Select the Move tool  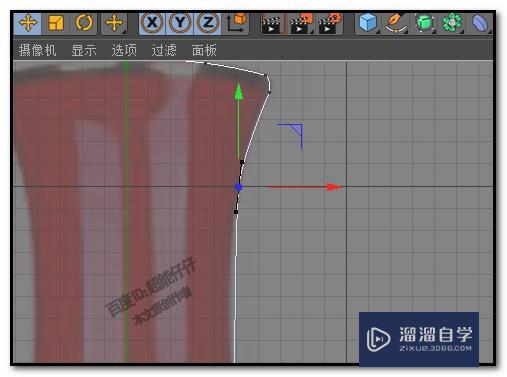28,24
